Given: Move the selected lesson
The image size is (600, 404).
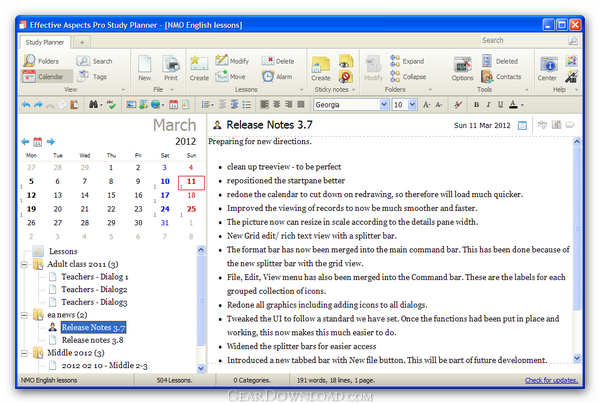Looking at the screenshot, I should pos(230,77).
